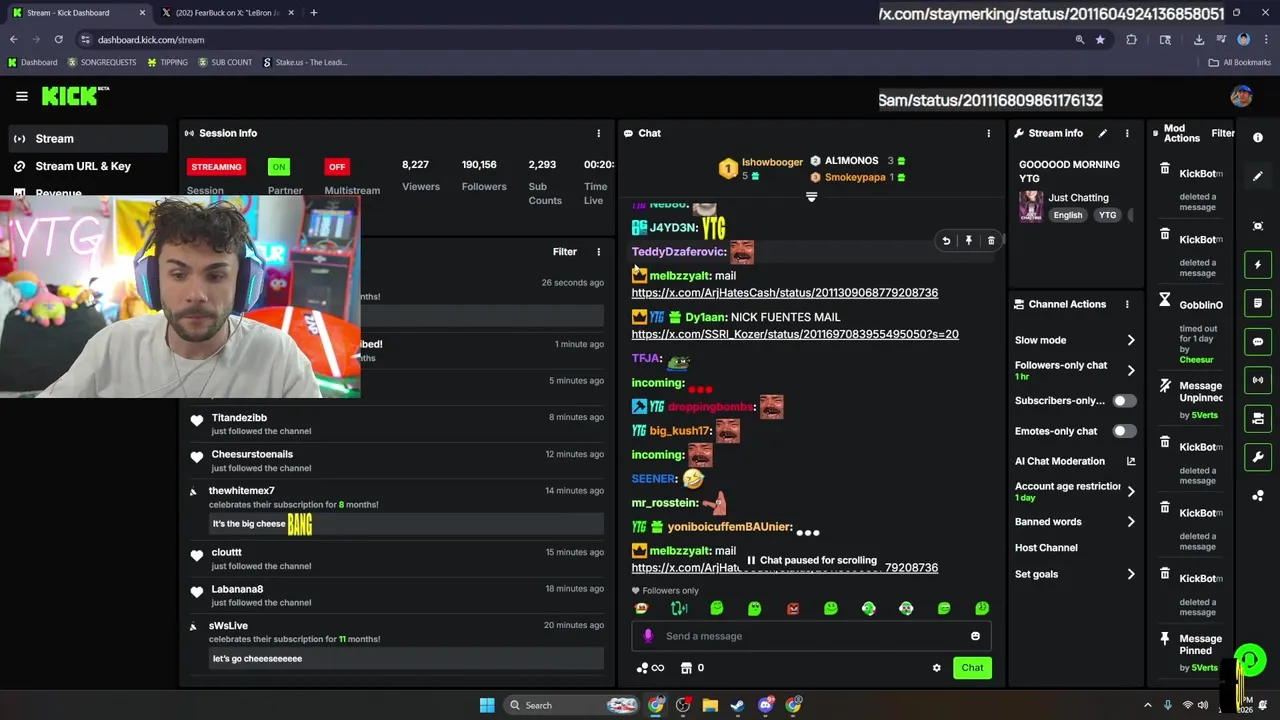
Task: Open Channel Actions three-dot menu
Action: pyautogui.click(x=1127, y=304)
